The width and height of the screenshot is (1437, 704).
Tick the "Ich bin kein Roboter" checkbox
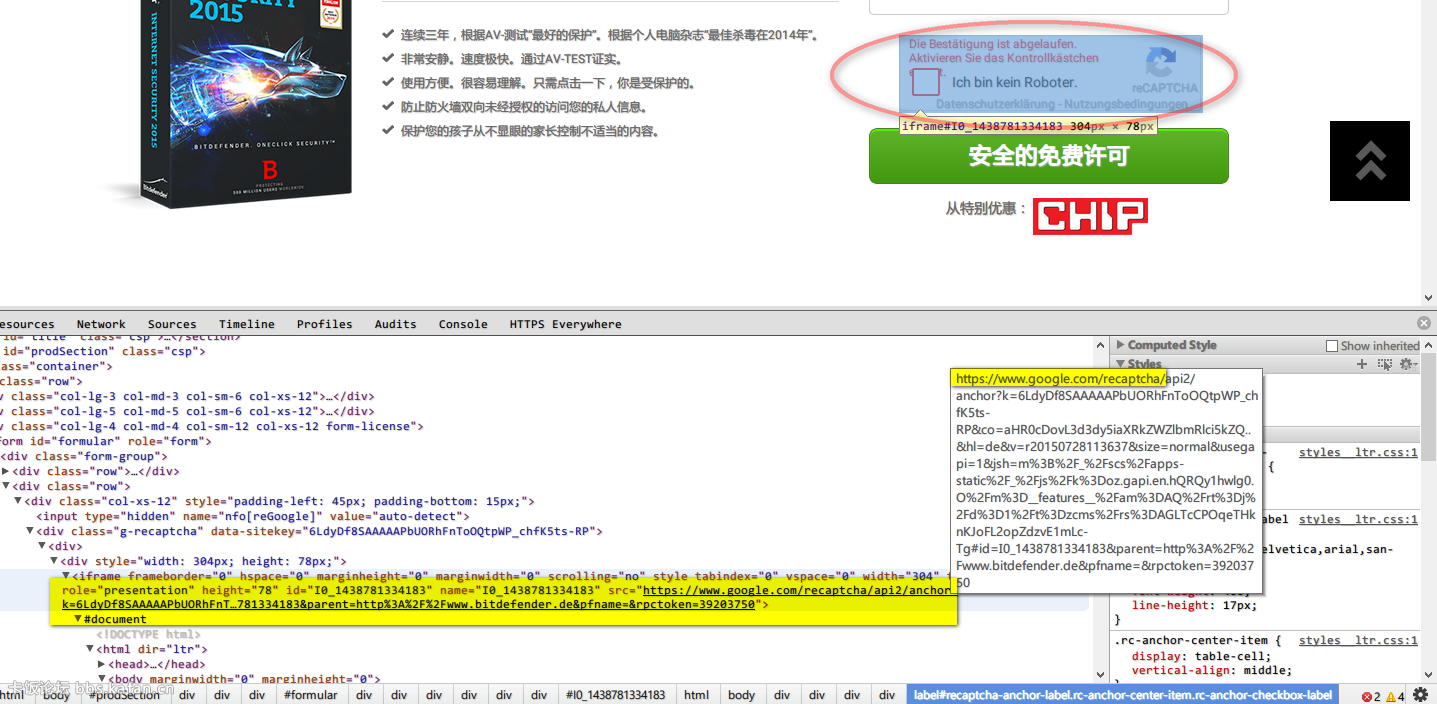pos(926,82)
